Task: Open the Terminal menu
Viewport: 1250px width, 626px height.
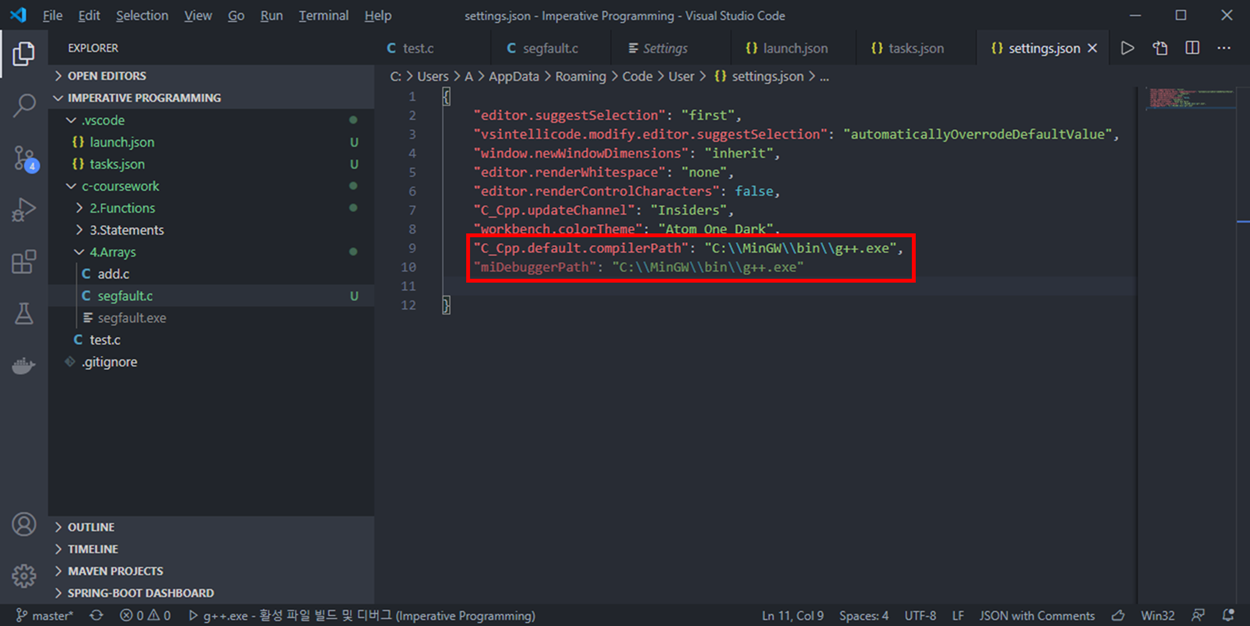Action: [x=324, y=16]
